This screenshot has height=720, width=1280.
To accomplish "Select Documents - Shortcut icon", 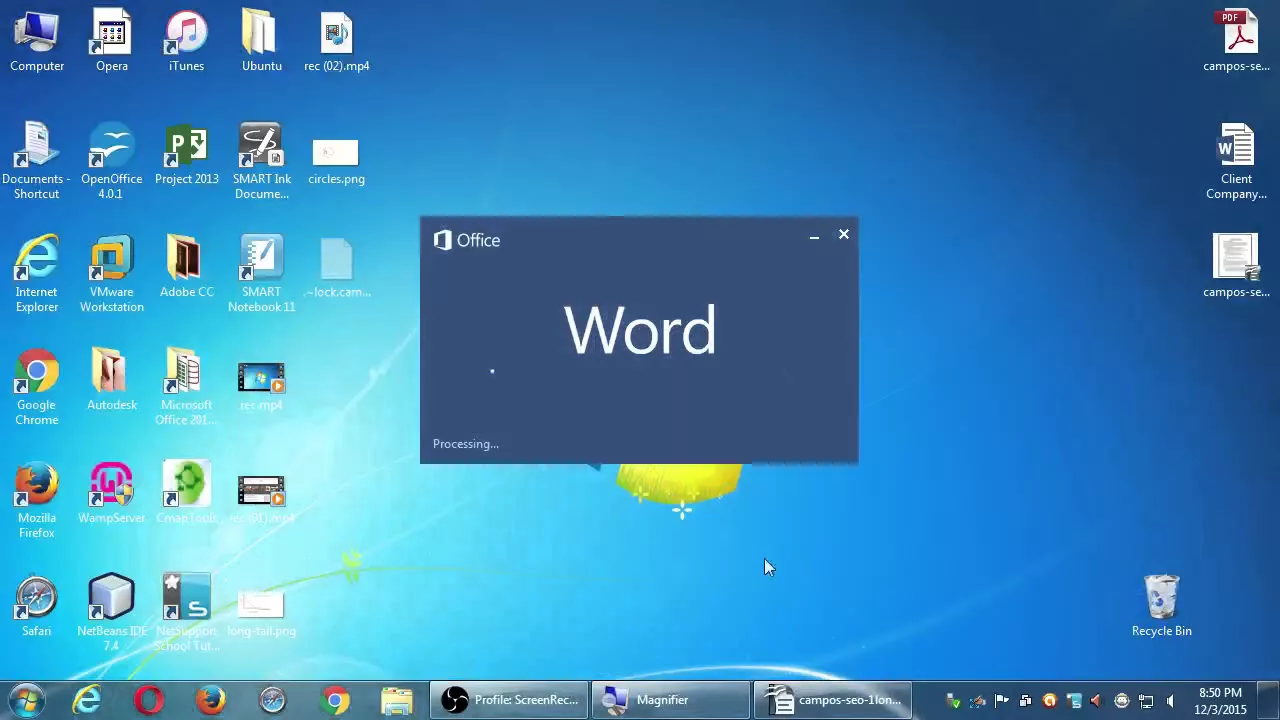I will pyautogui.click(x=37, y=160).
